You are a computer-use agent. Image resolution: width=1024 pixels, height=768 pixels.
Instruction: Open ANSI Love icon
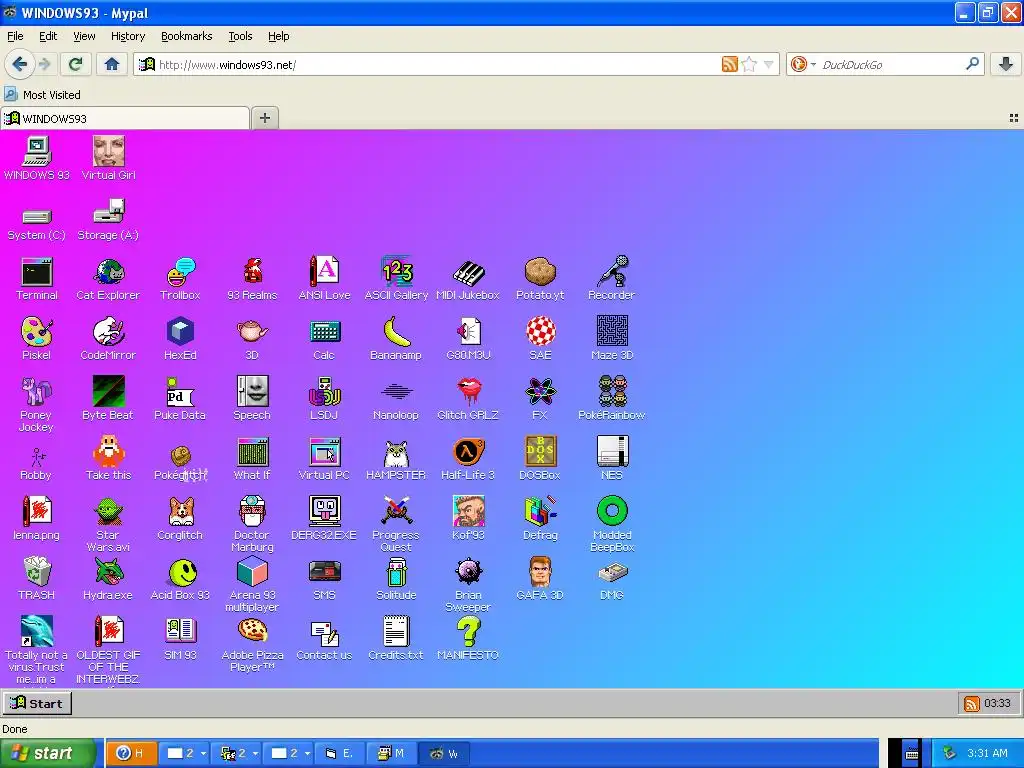pos(325,279)
